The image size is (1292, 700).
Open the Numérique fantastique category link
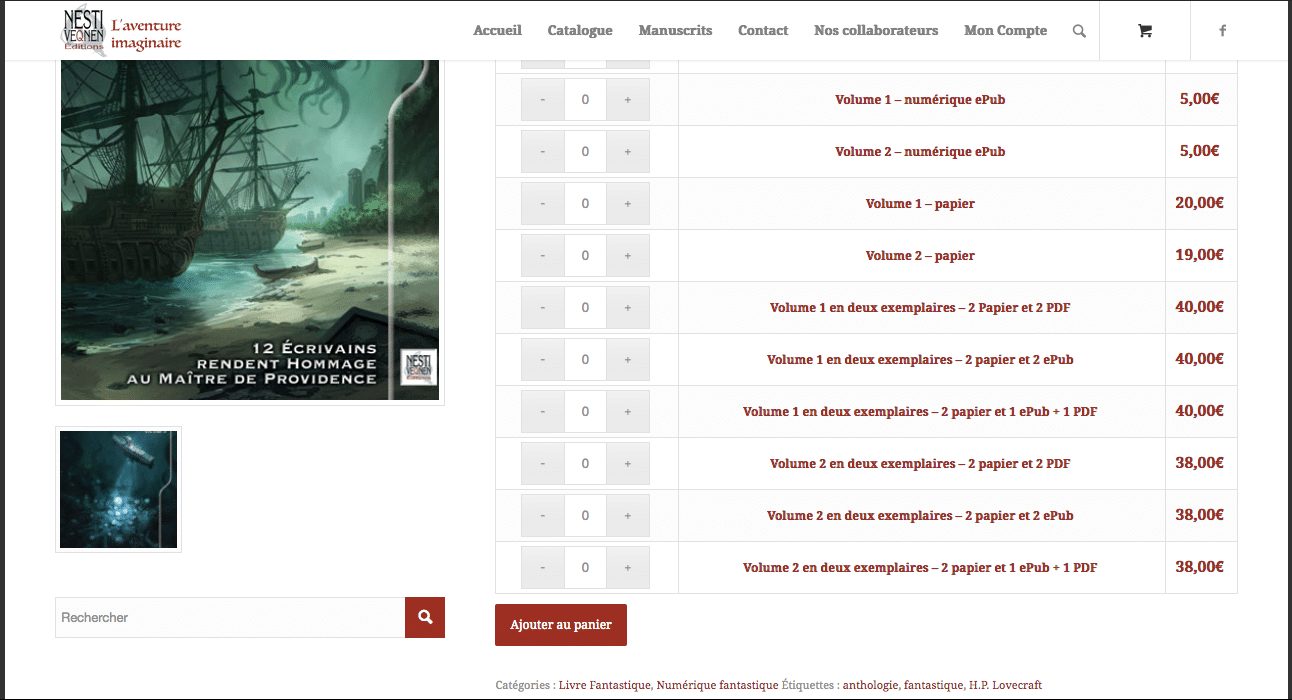point(717,685)
